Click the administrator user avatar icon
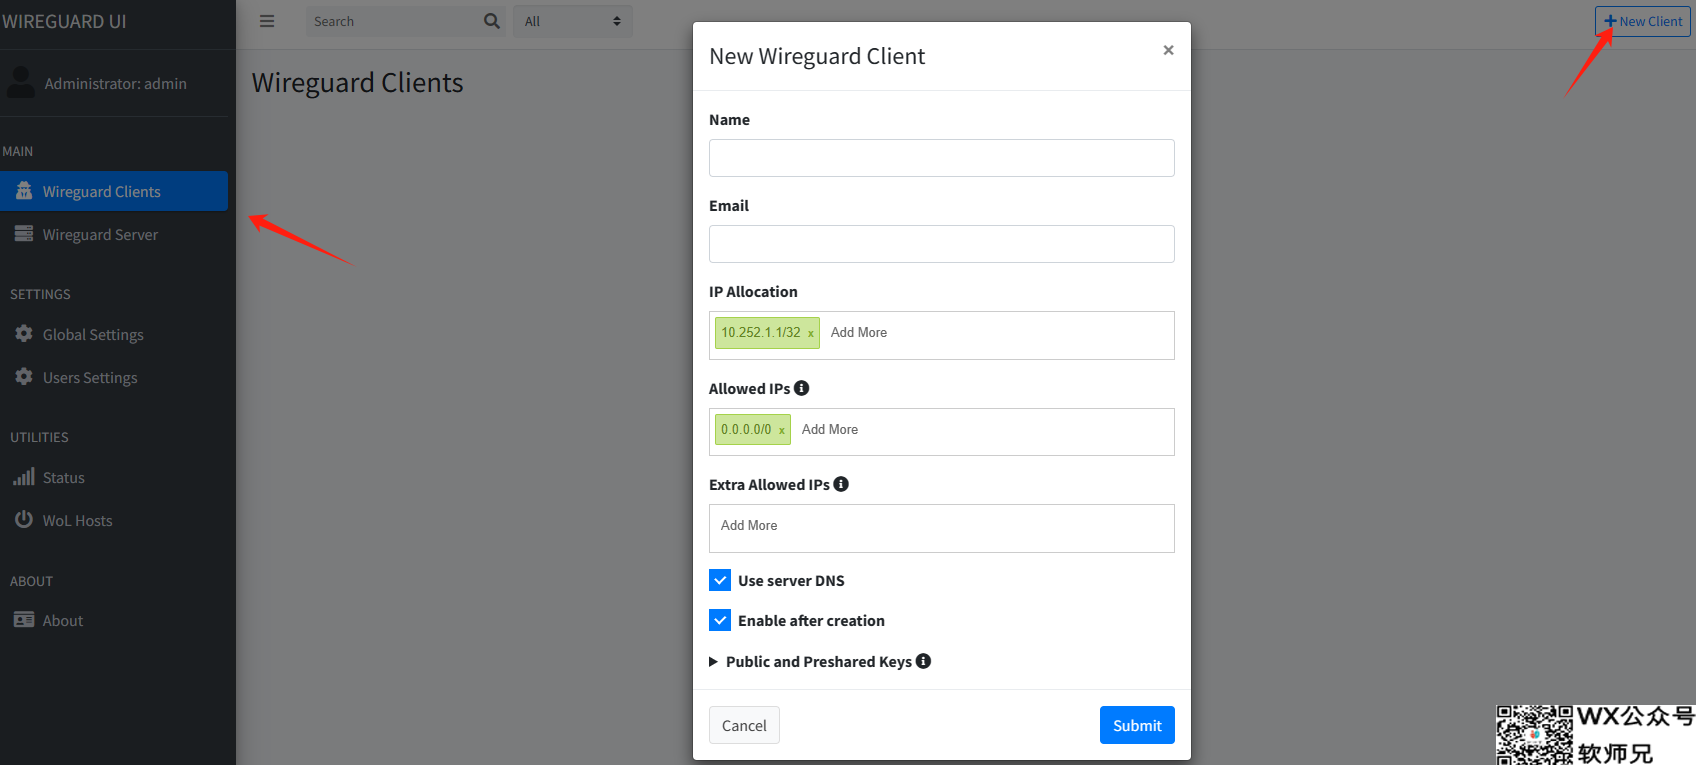This screenshot has width=1696, height=765. 21,82
